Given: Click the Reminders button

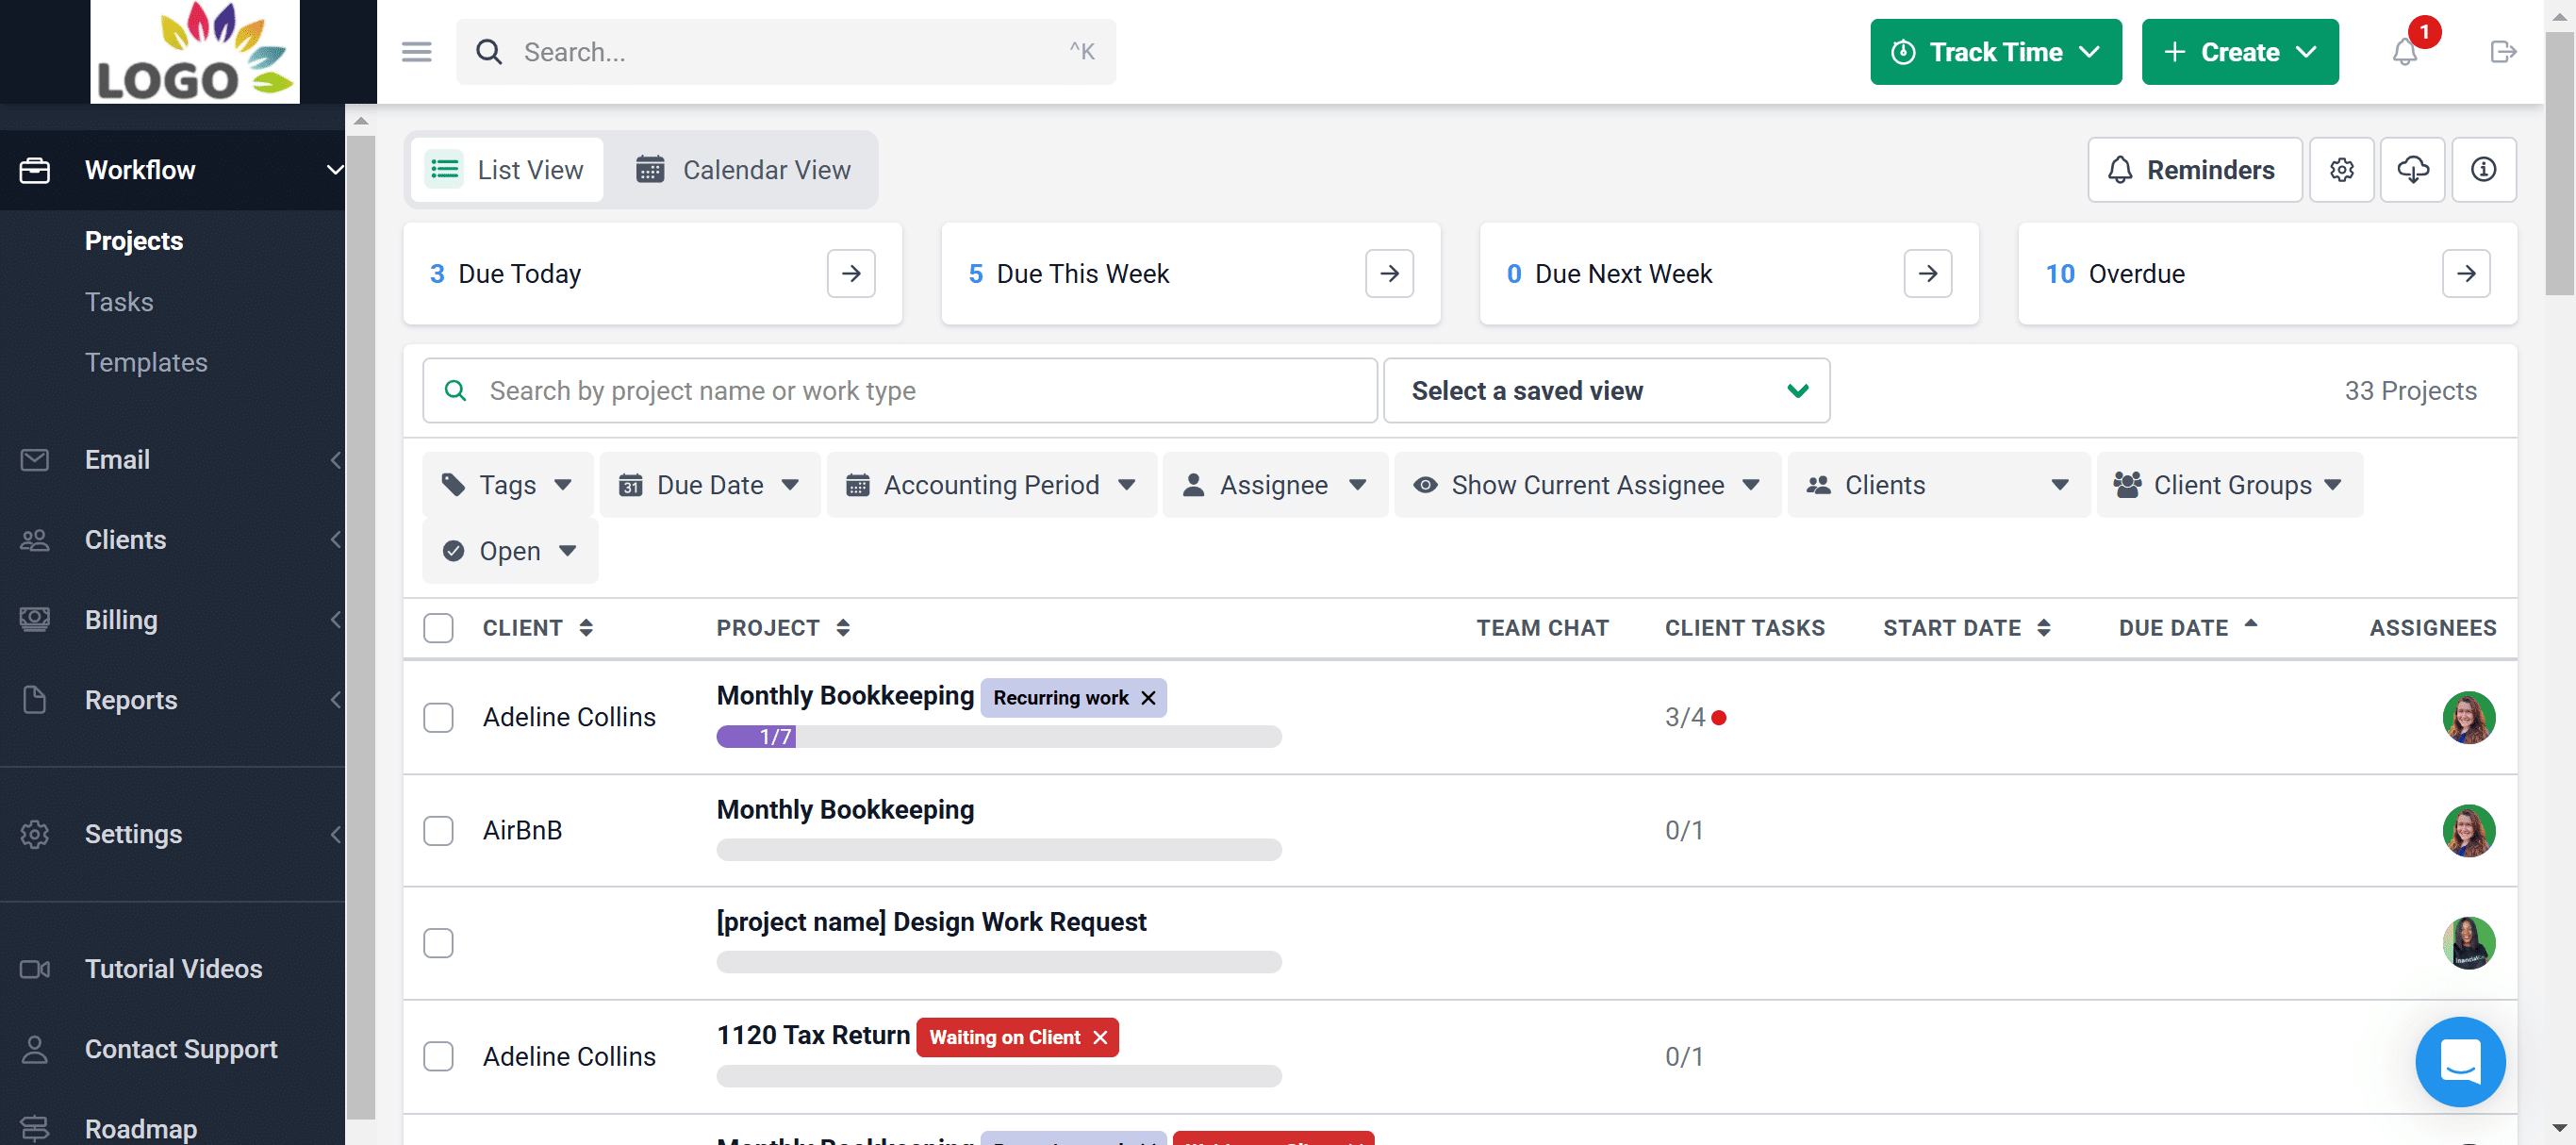Looking at the screenshot, I should 2195,170.
